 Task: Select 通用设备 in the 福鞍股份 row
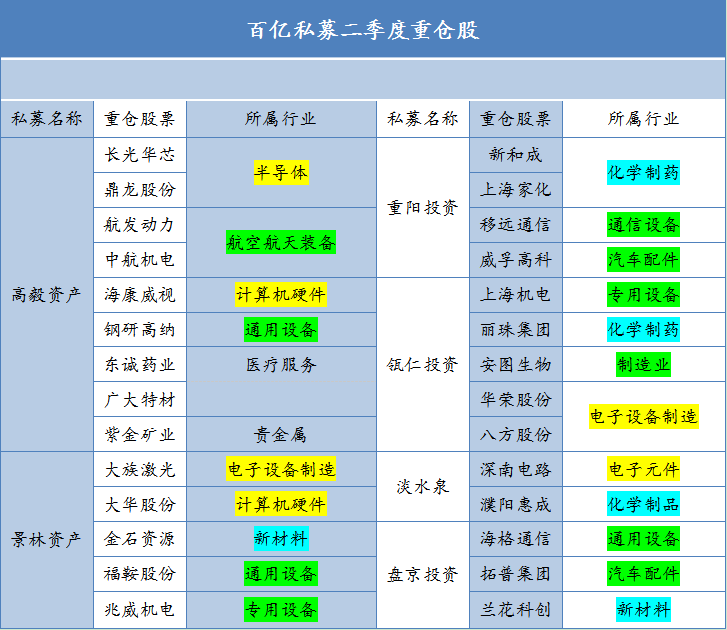(x=281, y=574)
